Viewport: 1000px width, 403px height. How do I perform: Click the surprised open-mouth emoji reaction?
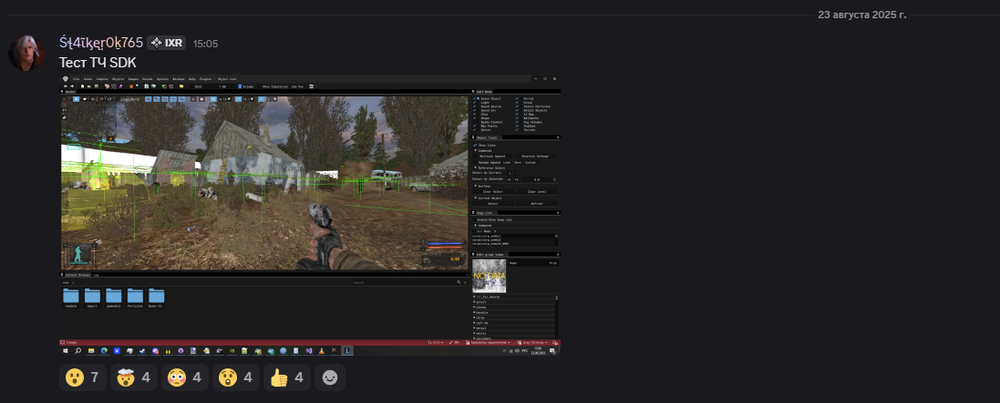(x=82, y=378)
